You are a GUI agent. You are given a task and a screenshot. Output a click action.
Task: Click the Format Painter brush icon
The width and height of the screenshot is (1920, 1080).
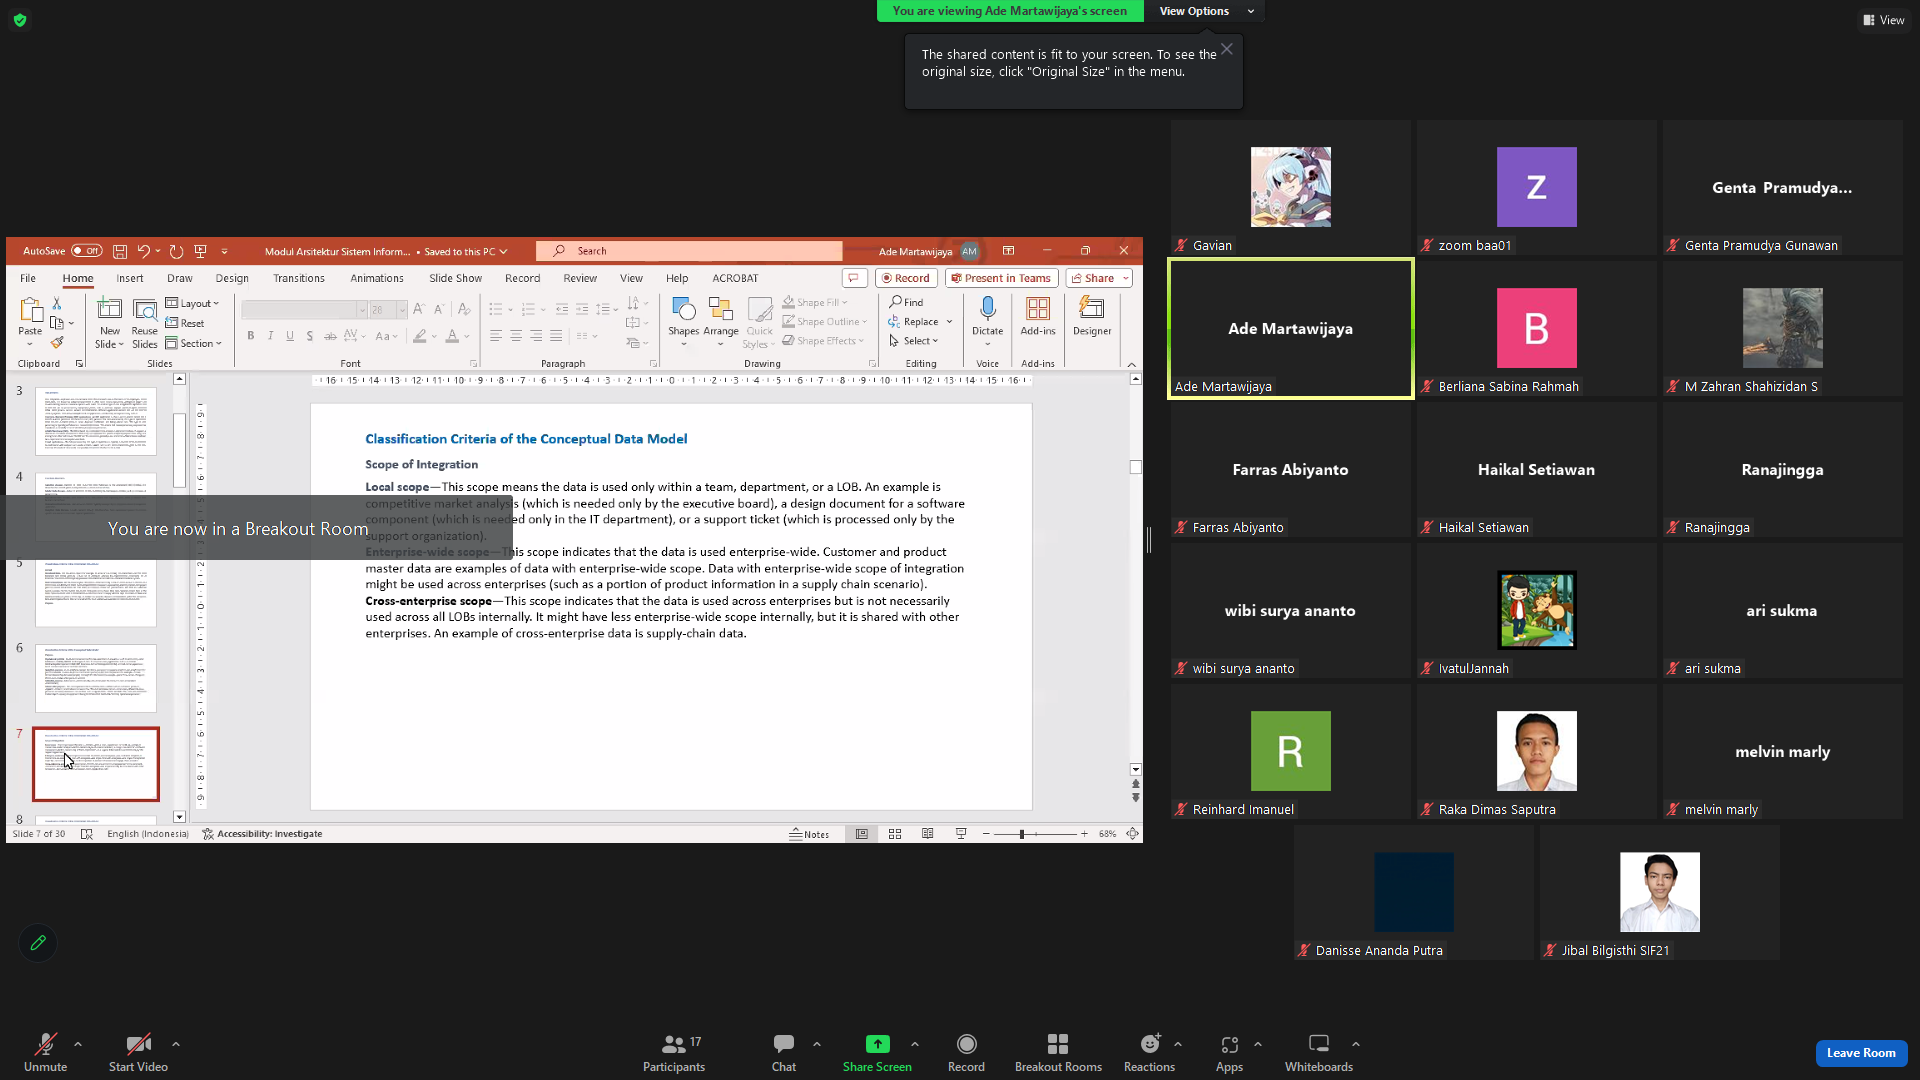(x=57, y=343)
